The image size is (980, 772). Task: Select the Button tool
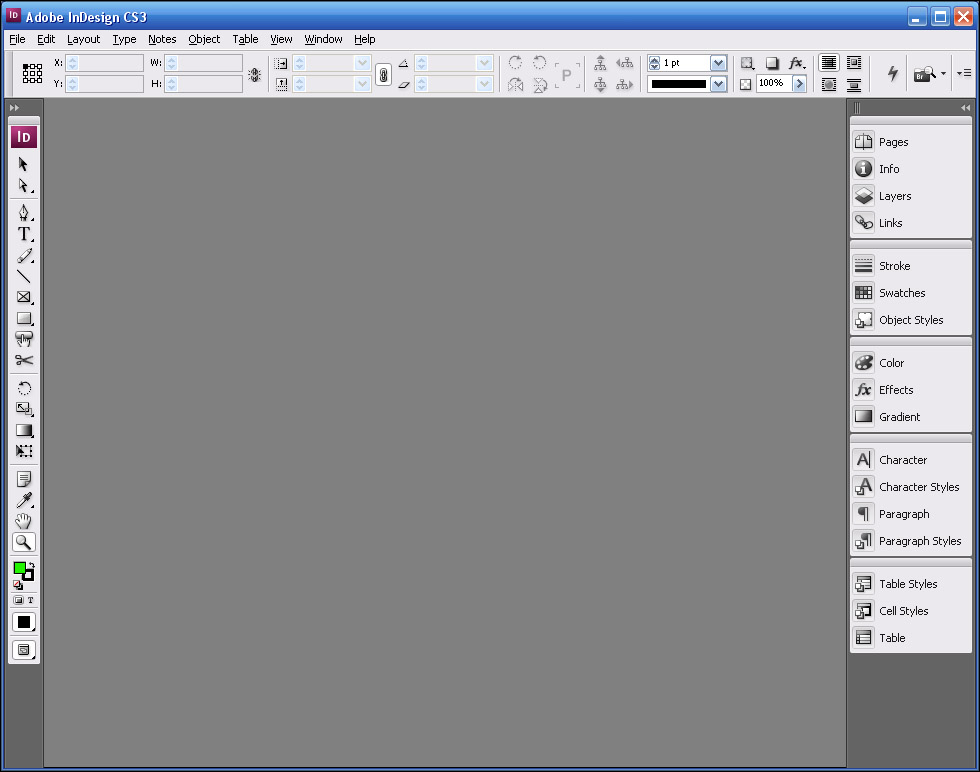tap(24, 339)
